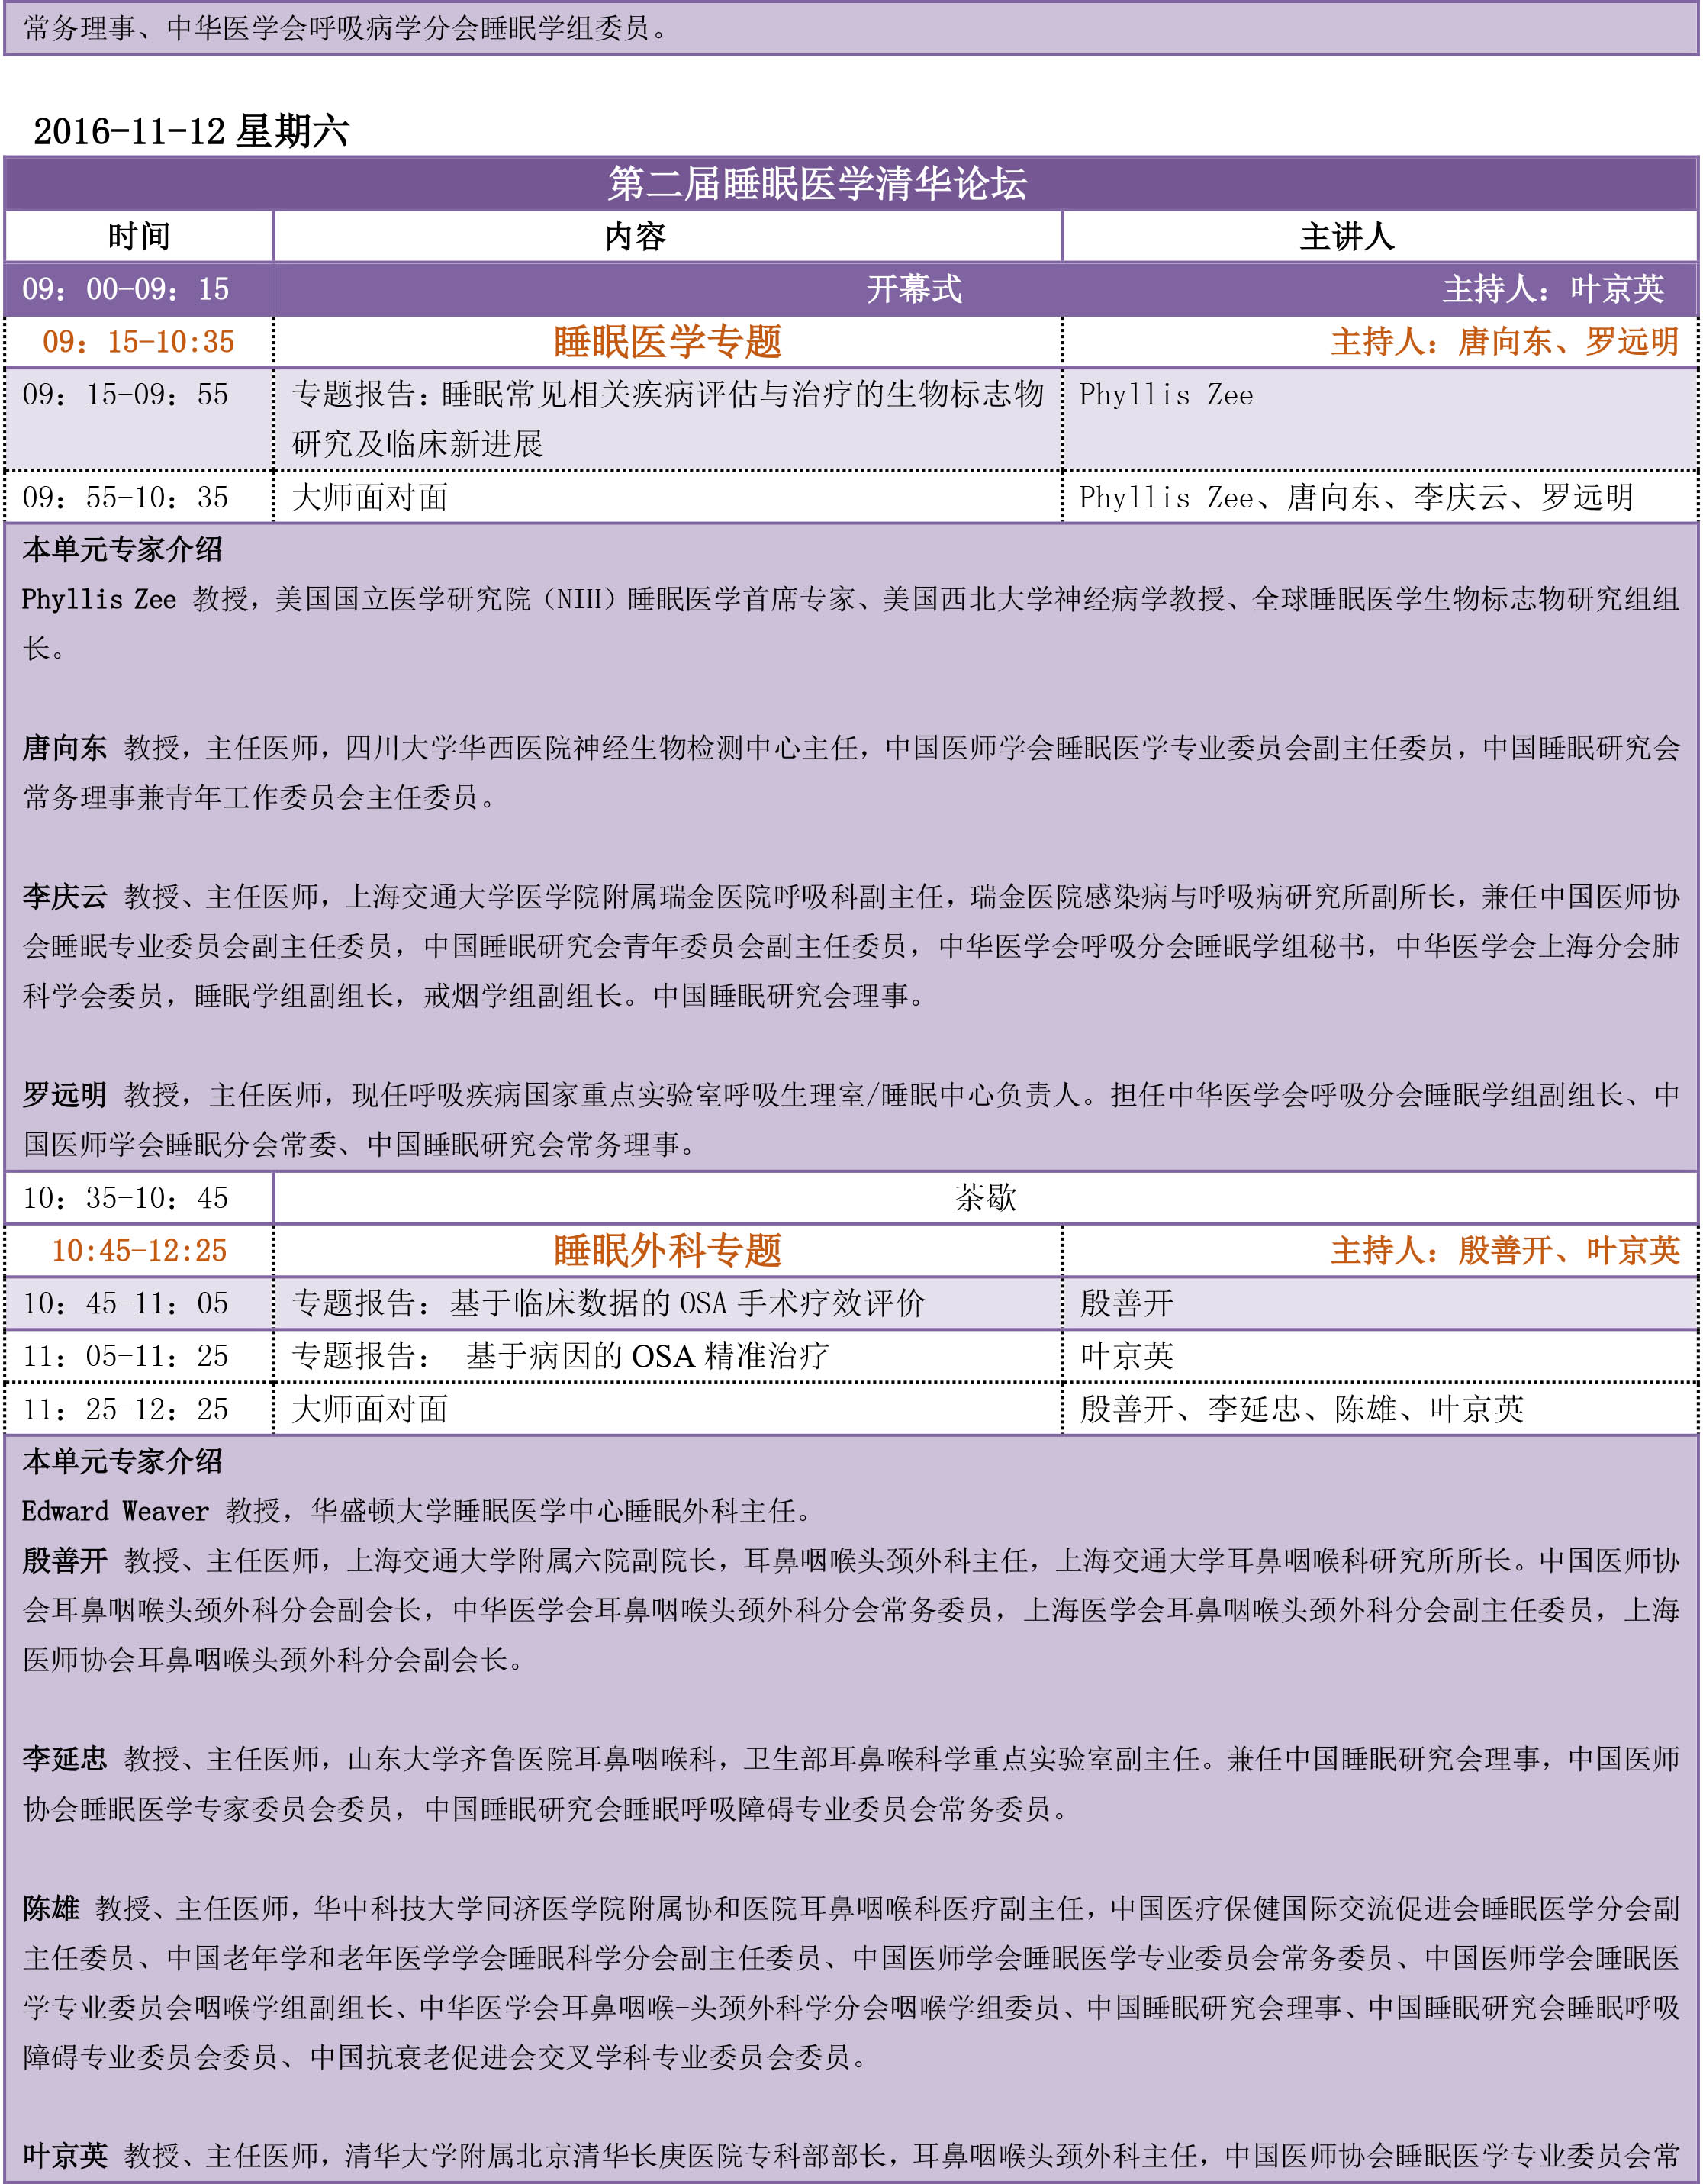Click the 开幕式 row text
The width and height of the screenshot is (1703, 2184).
pos(913,290)
